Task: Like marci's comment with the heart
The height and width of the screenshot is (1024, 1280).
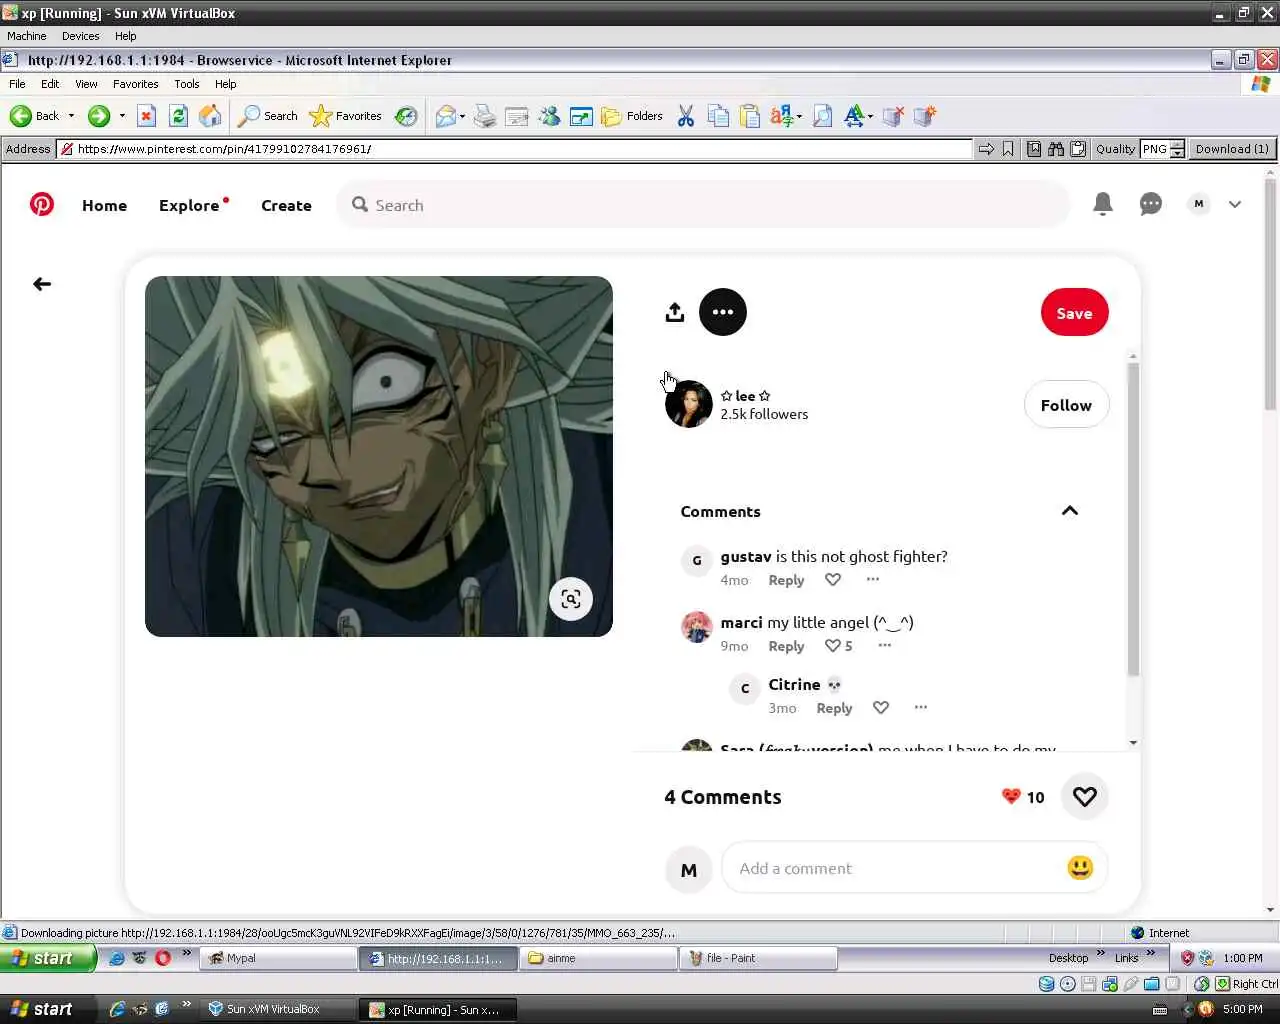Action: tap(833, 646)
